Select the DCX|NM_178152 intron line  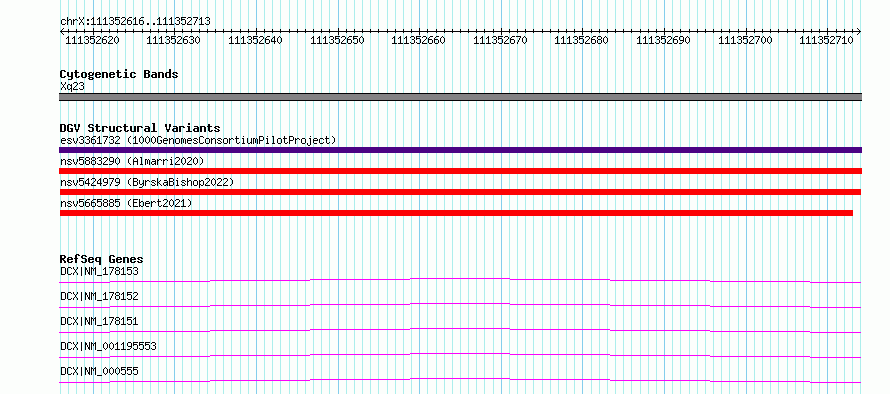point(460,305)
